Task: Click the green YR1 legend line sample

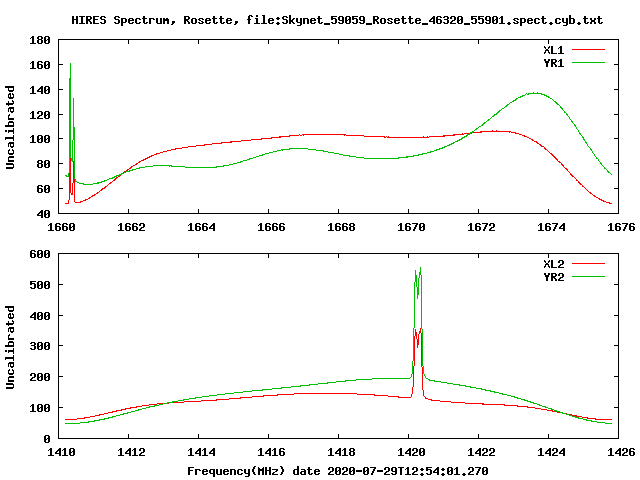Action: pyautogui.click(x=588, y=63)
